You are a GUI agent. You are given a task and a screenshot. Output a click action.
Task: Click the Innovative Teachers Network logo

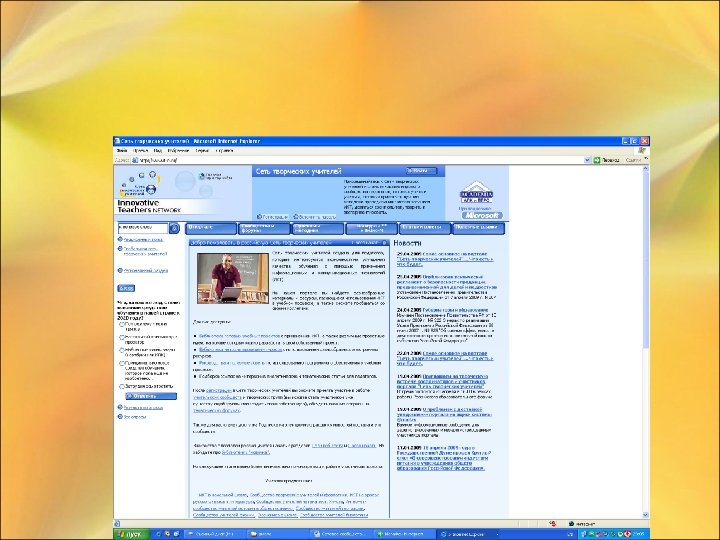point(149,206)
